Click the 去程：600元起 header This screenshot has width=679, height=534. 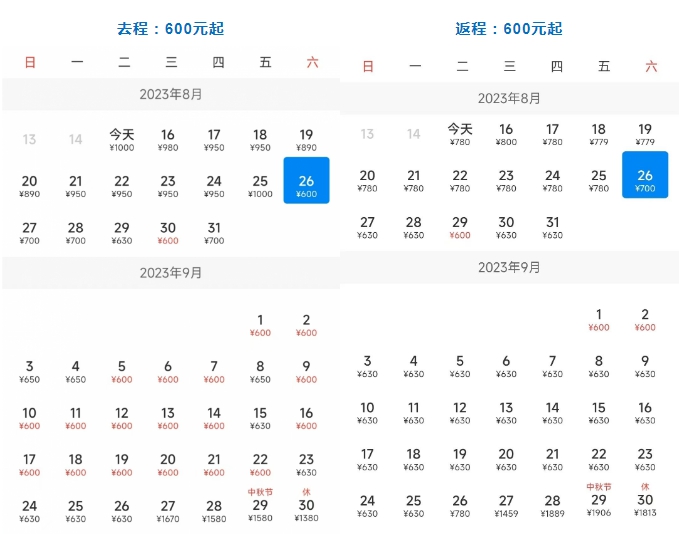click(170, 29)
